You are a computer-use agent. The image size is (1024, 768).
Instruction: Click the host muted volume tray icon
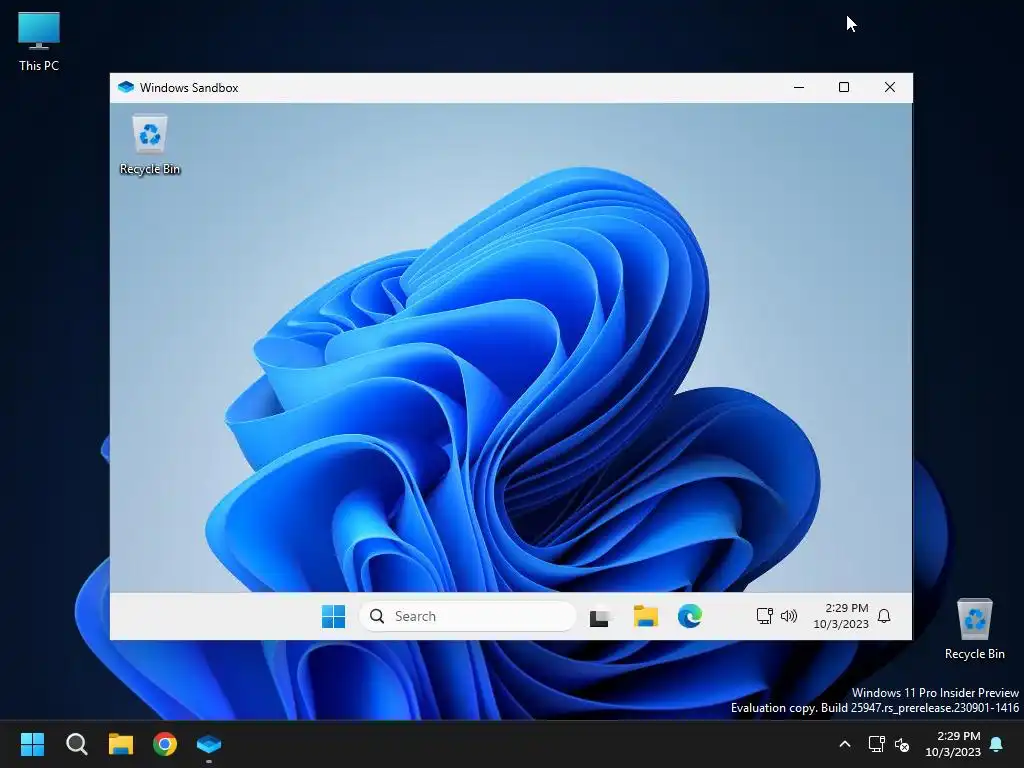pyautogui.click(x=902, y=744)
